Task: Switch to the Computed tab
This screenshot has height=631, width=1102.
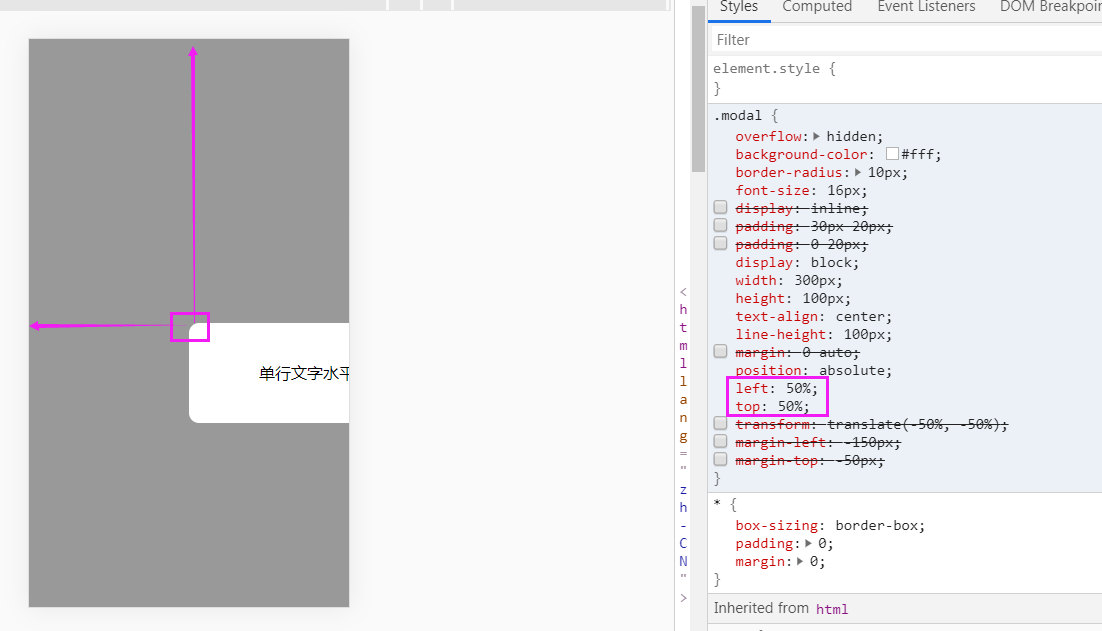Action: click(x=816, y=7)
